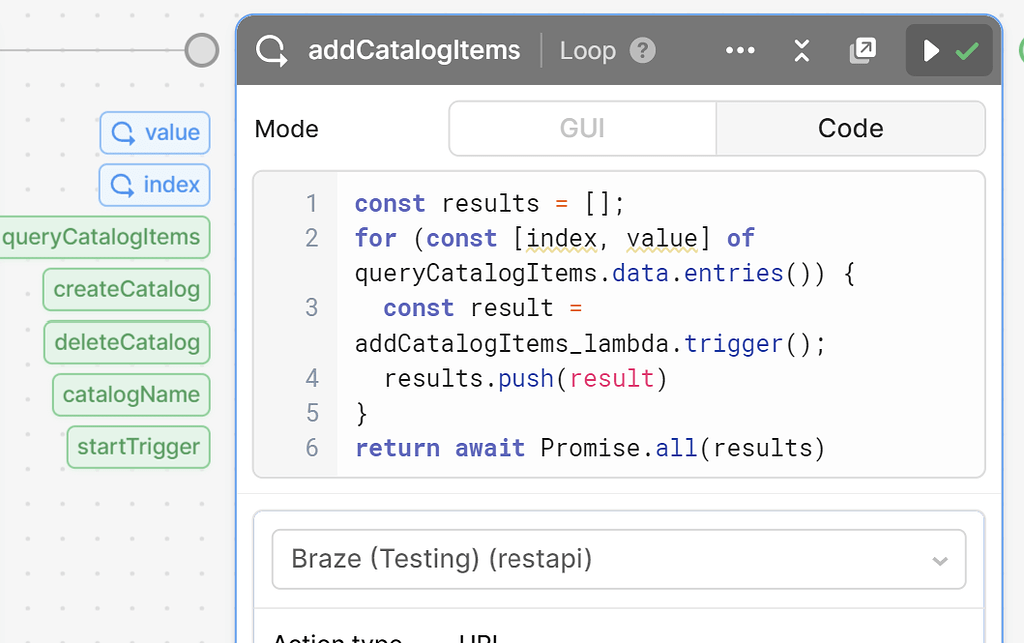The height and width of the screenshot is (643, 1024).
Task: Click the loop icon beside addCatalogItems title
Action: point(270,50)
